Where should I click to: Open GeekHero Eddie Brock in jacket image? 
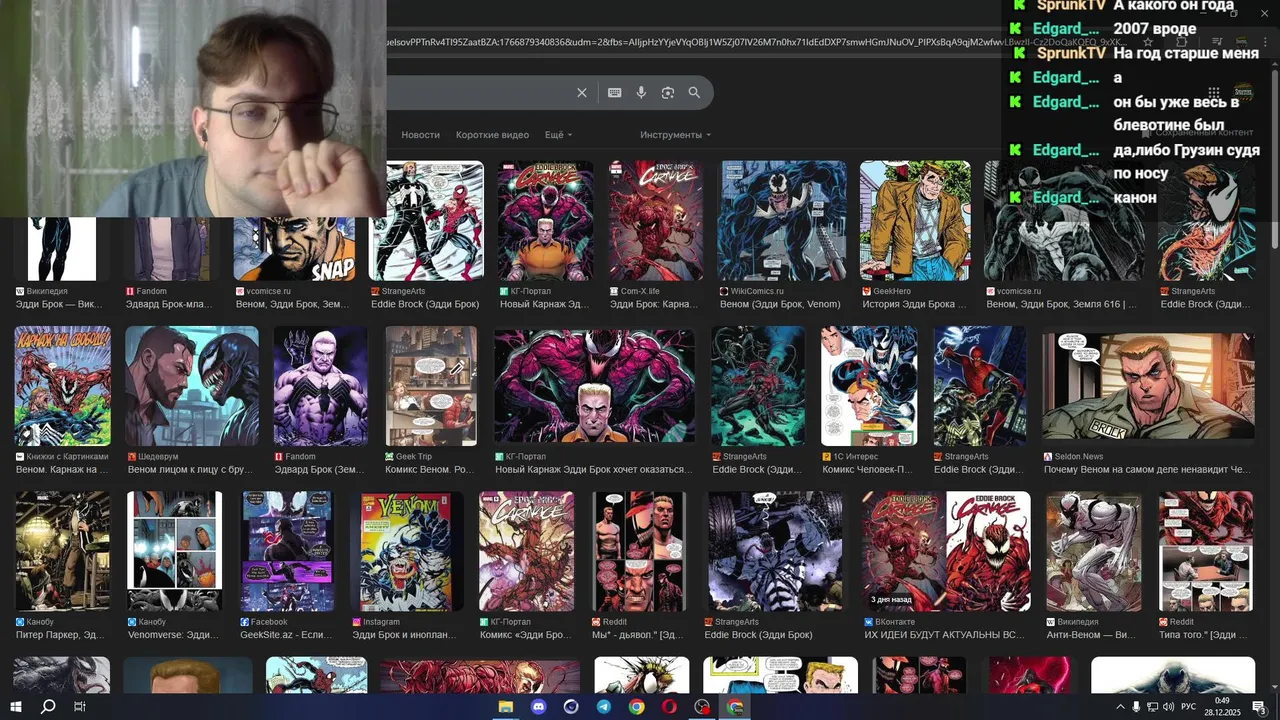click(915, 220)
